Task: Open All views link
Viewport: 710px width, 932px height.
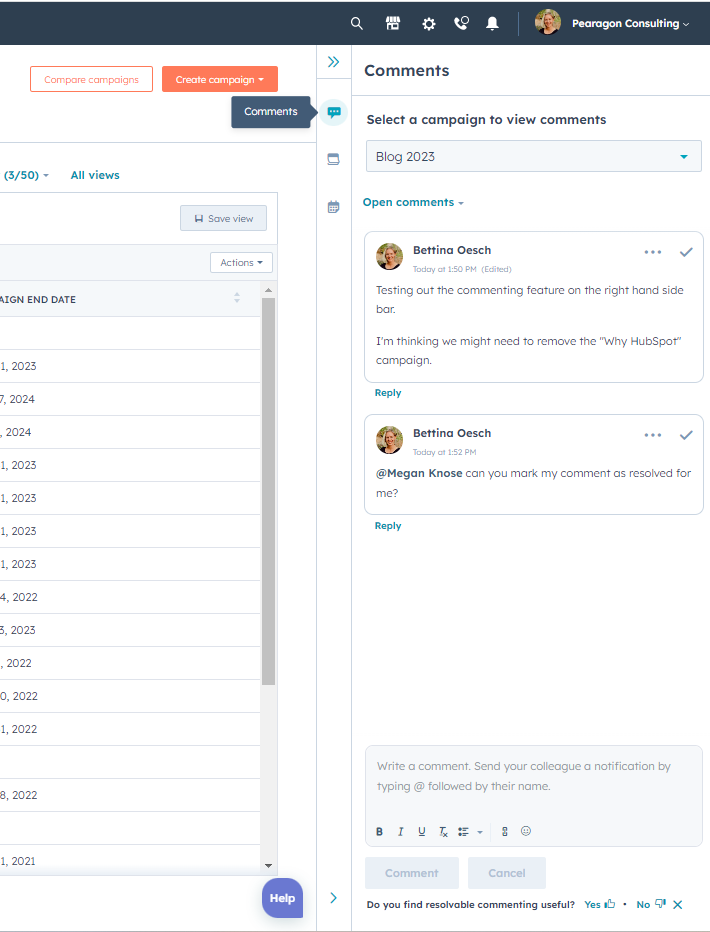Action: 95,175
